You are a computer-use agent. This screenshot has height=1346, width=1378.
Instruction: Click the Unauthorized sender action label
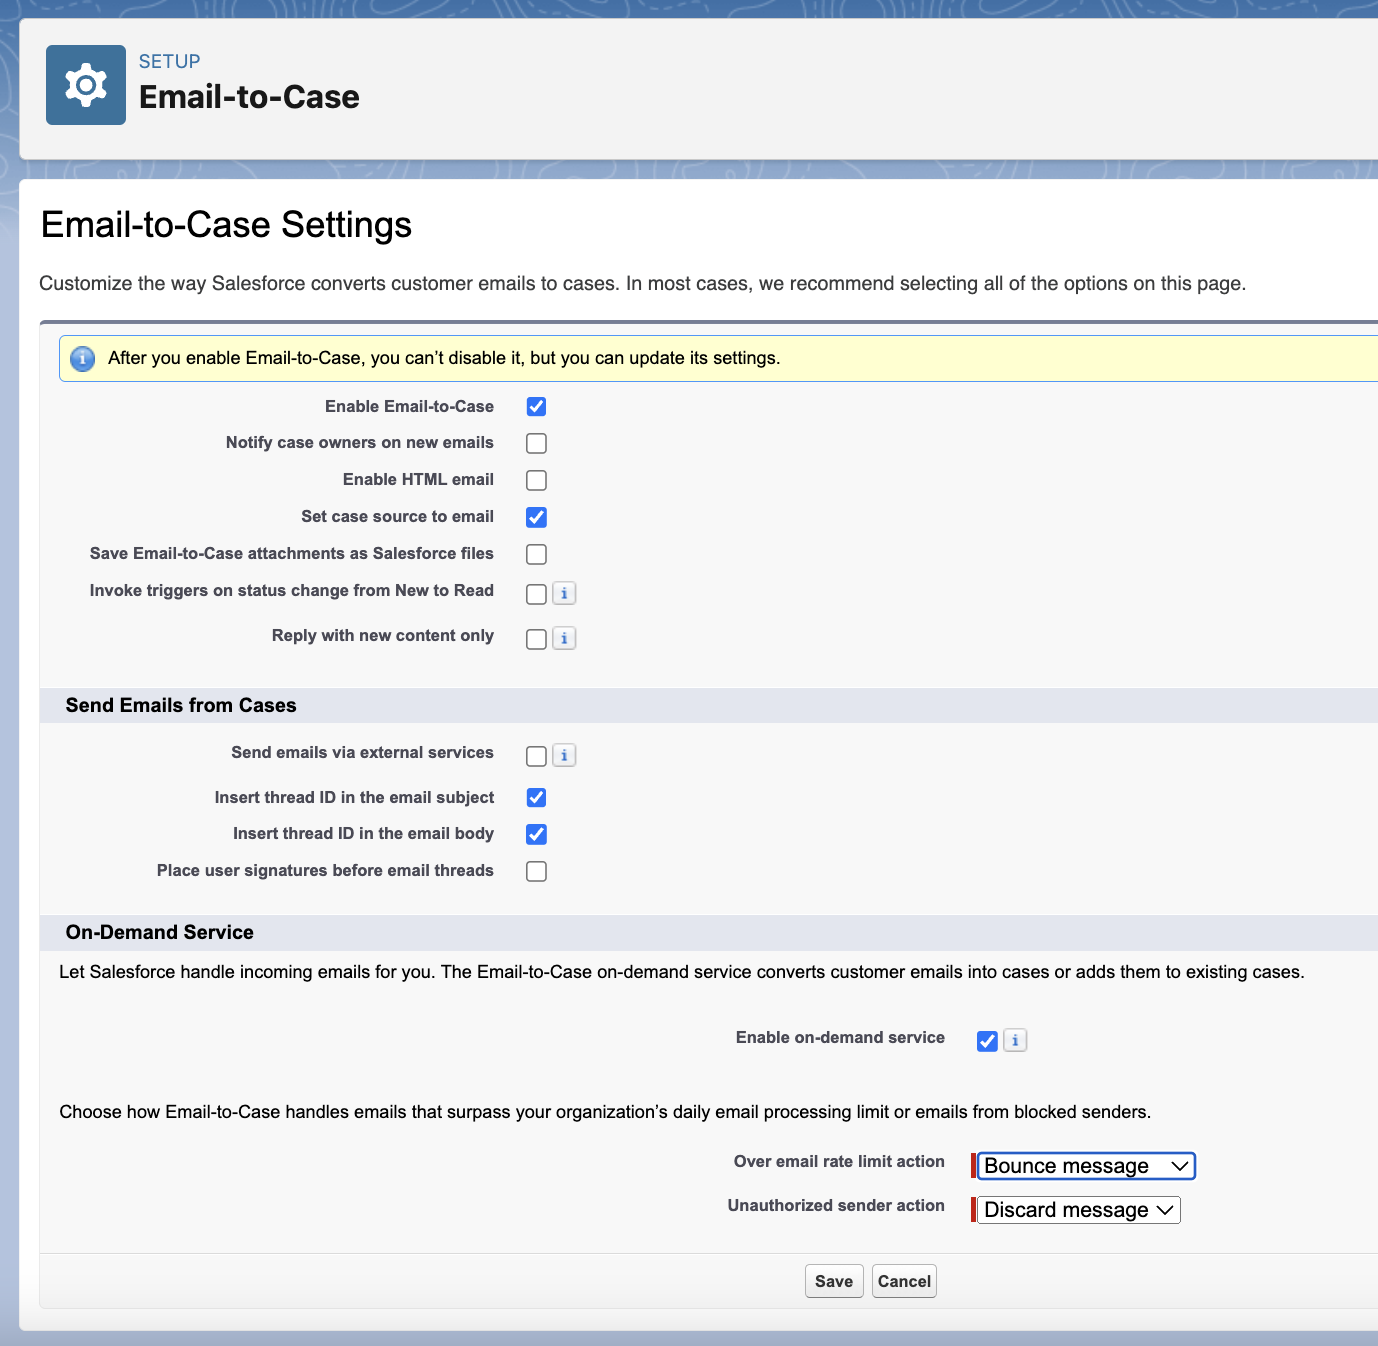coord(836,1205)
